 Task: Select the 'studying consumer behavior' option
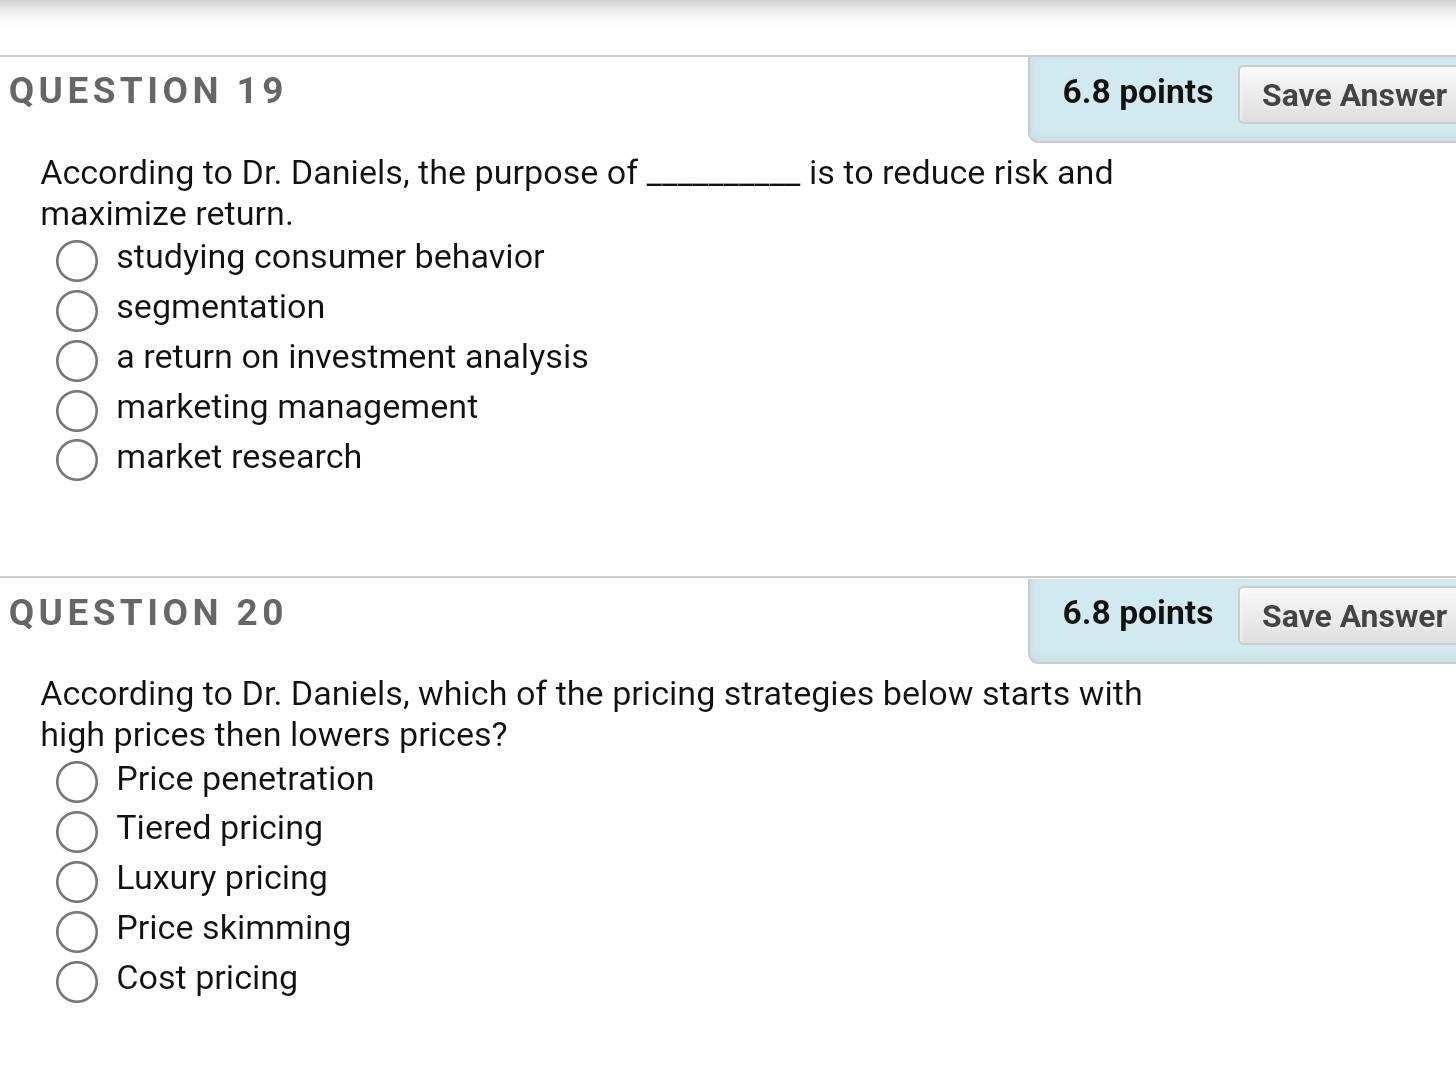click(77, 261)
